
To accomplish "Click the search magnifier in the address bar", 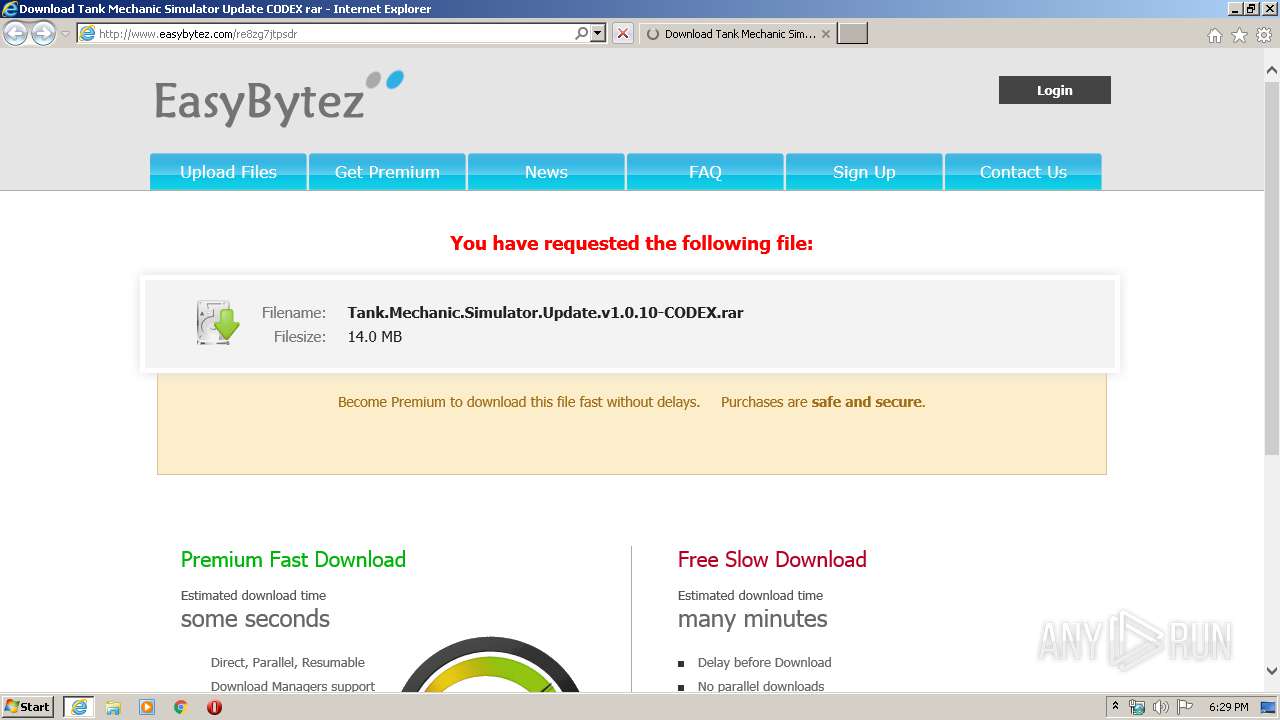I will [582, 33].
